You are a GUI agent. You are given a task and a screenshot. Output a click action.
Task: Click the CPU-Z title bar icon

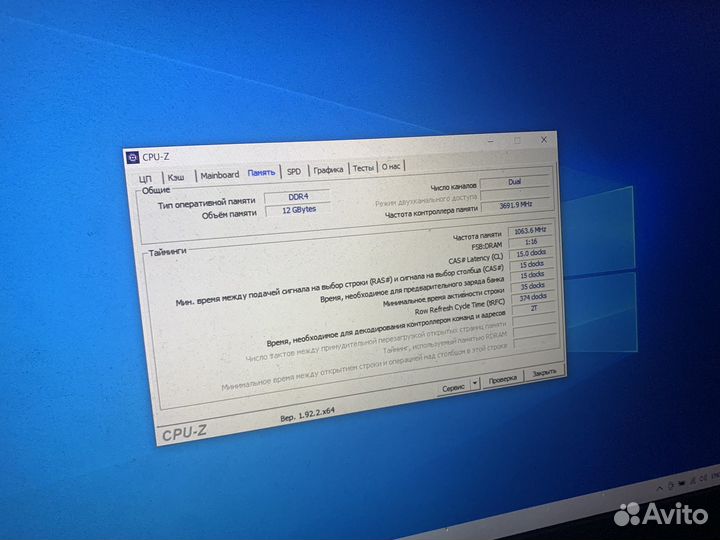pyautogui.click(x=132, y=157)
